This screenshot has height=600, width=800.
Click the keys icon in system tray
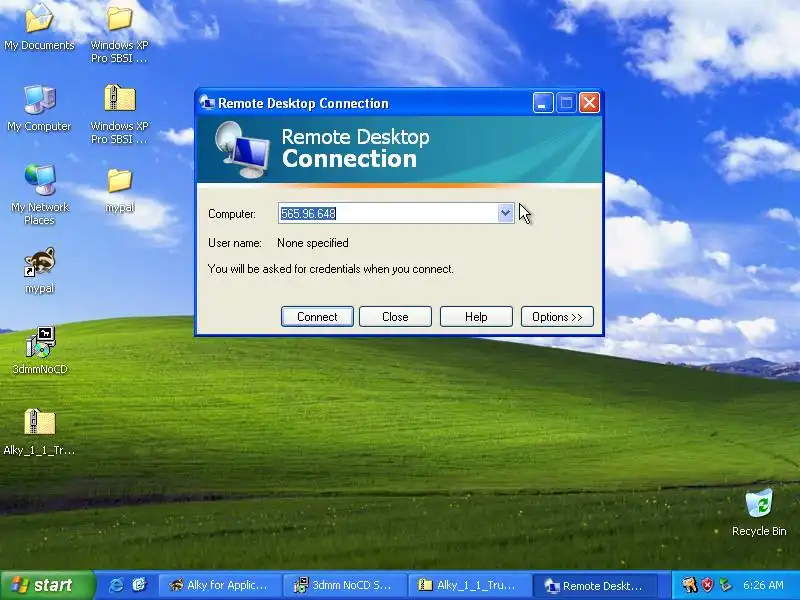pos(690,585)
